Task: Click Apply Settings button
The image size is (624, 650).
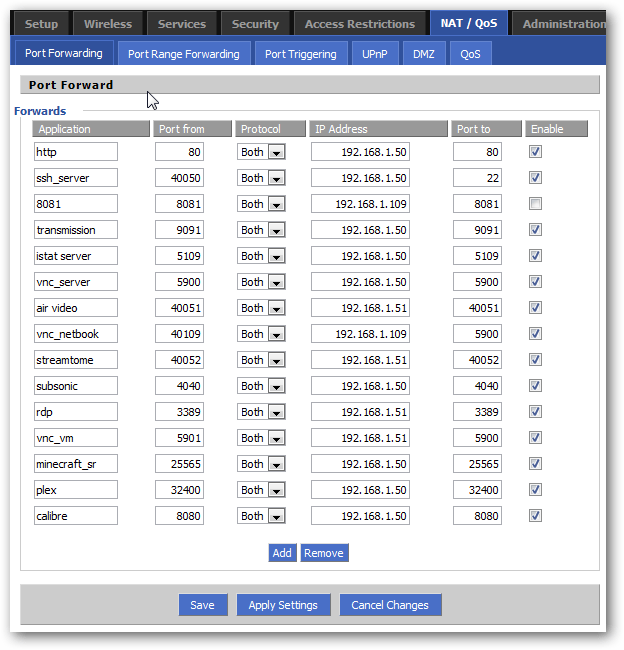Action: (x=283, y=605)
